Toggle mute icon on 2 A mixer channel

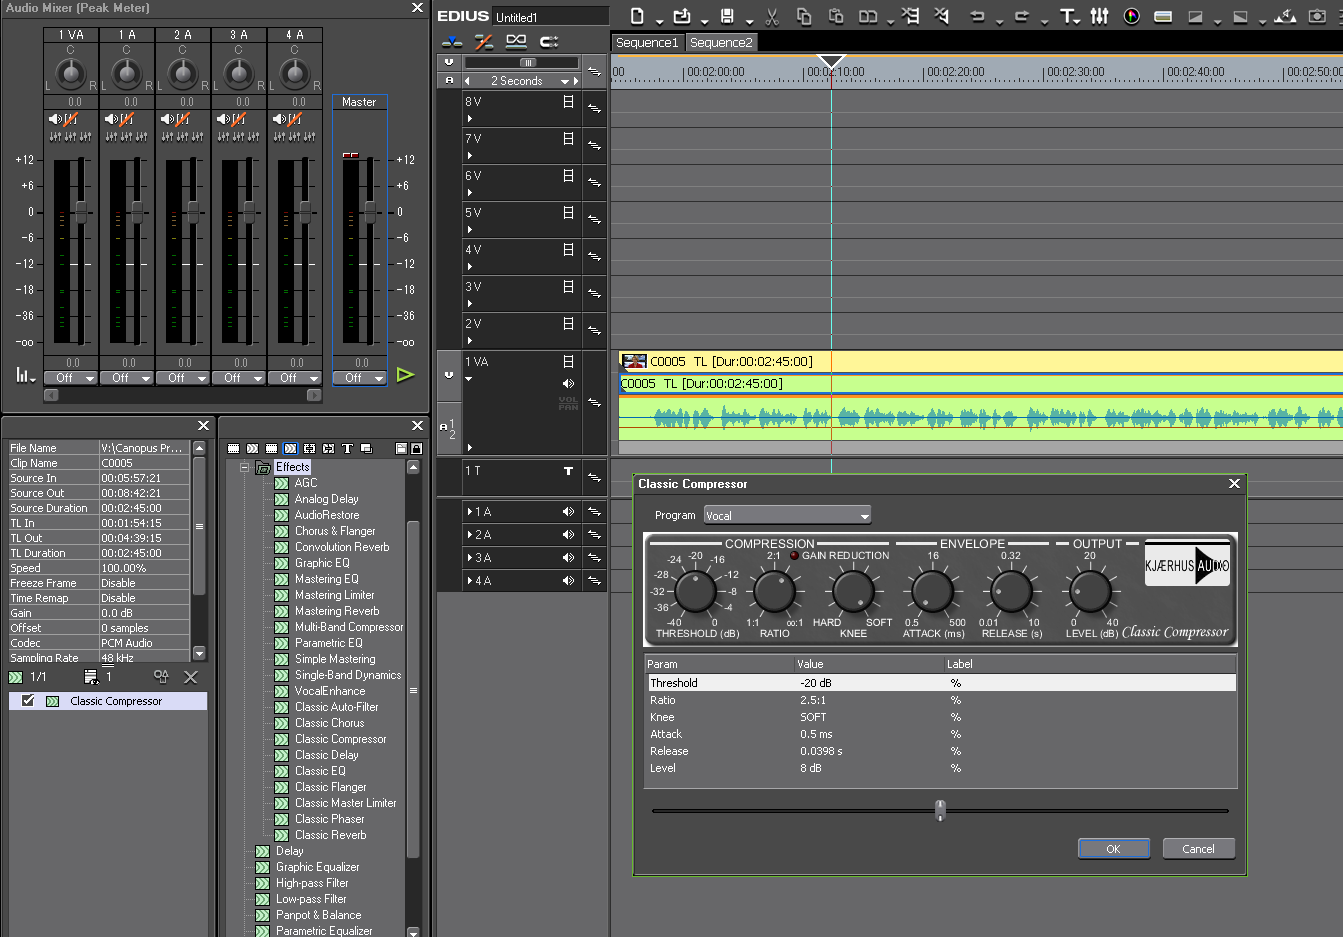pyautogui.click(x=167, y=119)
